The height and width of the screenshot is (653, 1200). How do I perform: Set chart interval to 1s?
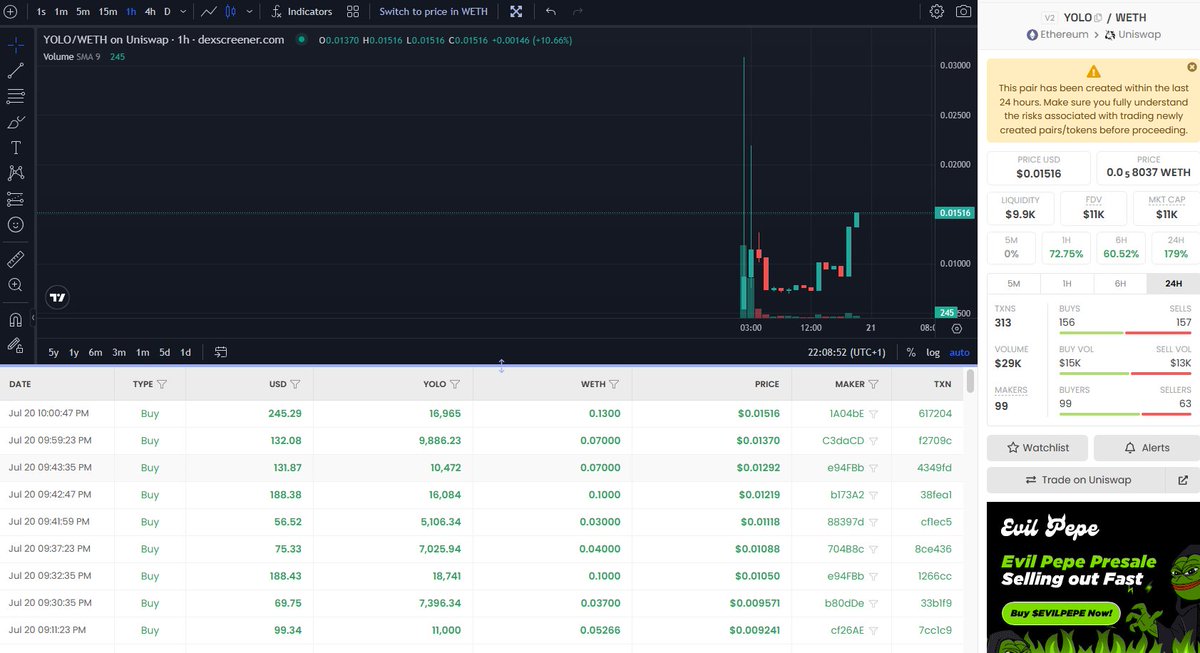point(41,12)
